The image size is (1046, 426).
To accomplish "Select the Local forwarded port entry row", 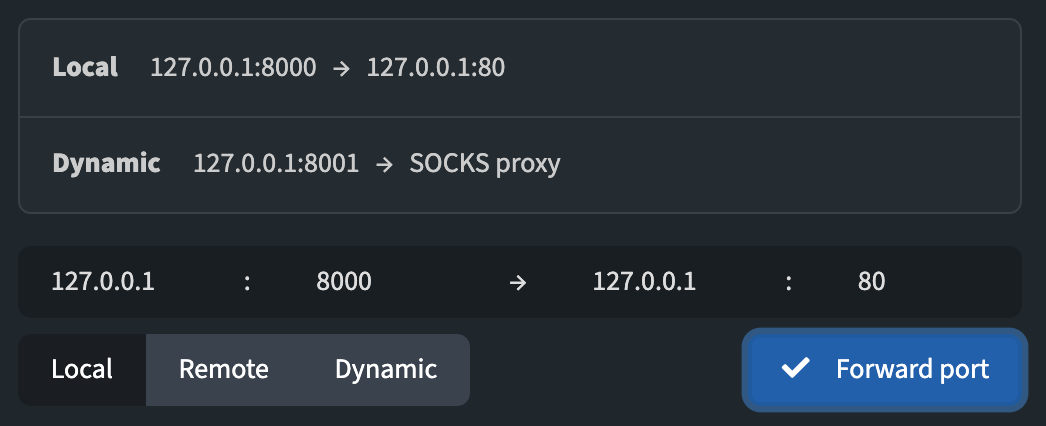I will 520,68.
